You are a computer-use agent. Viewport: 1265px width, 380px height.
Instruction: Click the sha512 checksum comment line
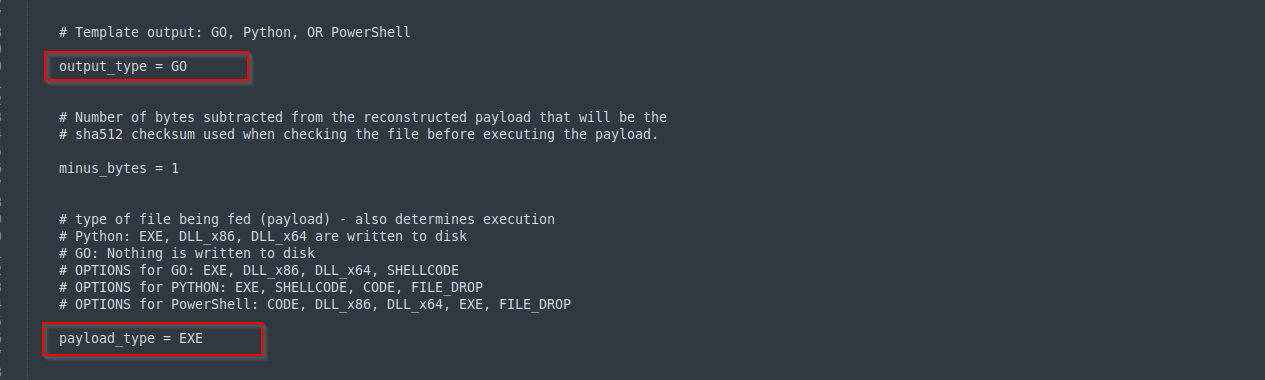(359, 134)
